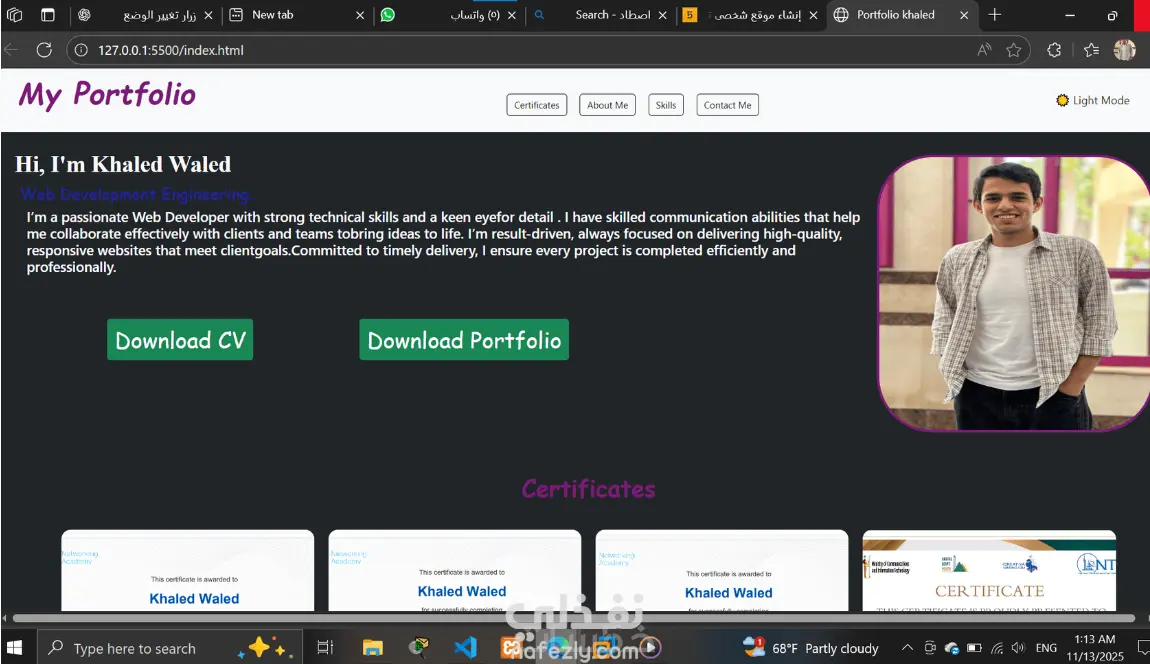Click the About Me nav button
The width and height of the screenshot is (1150, 664).
(607, 105)
